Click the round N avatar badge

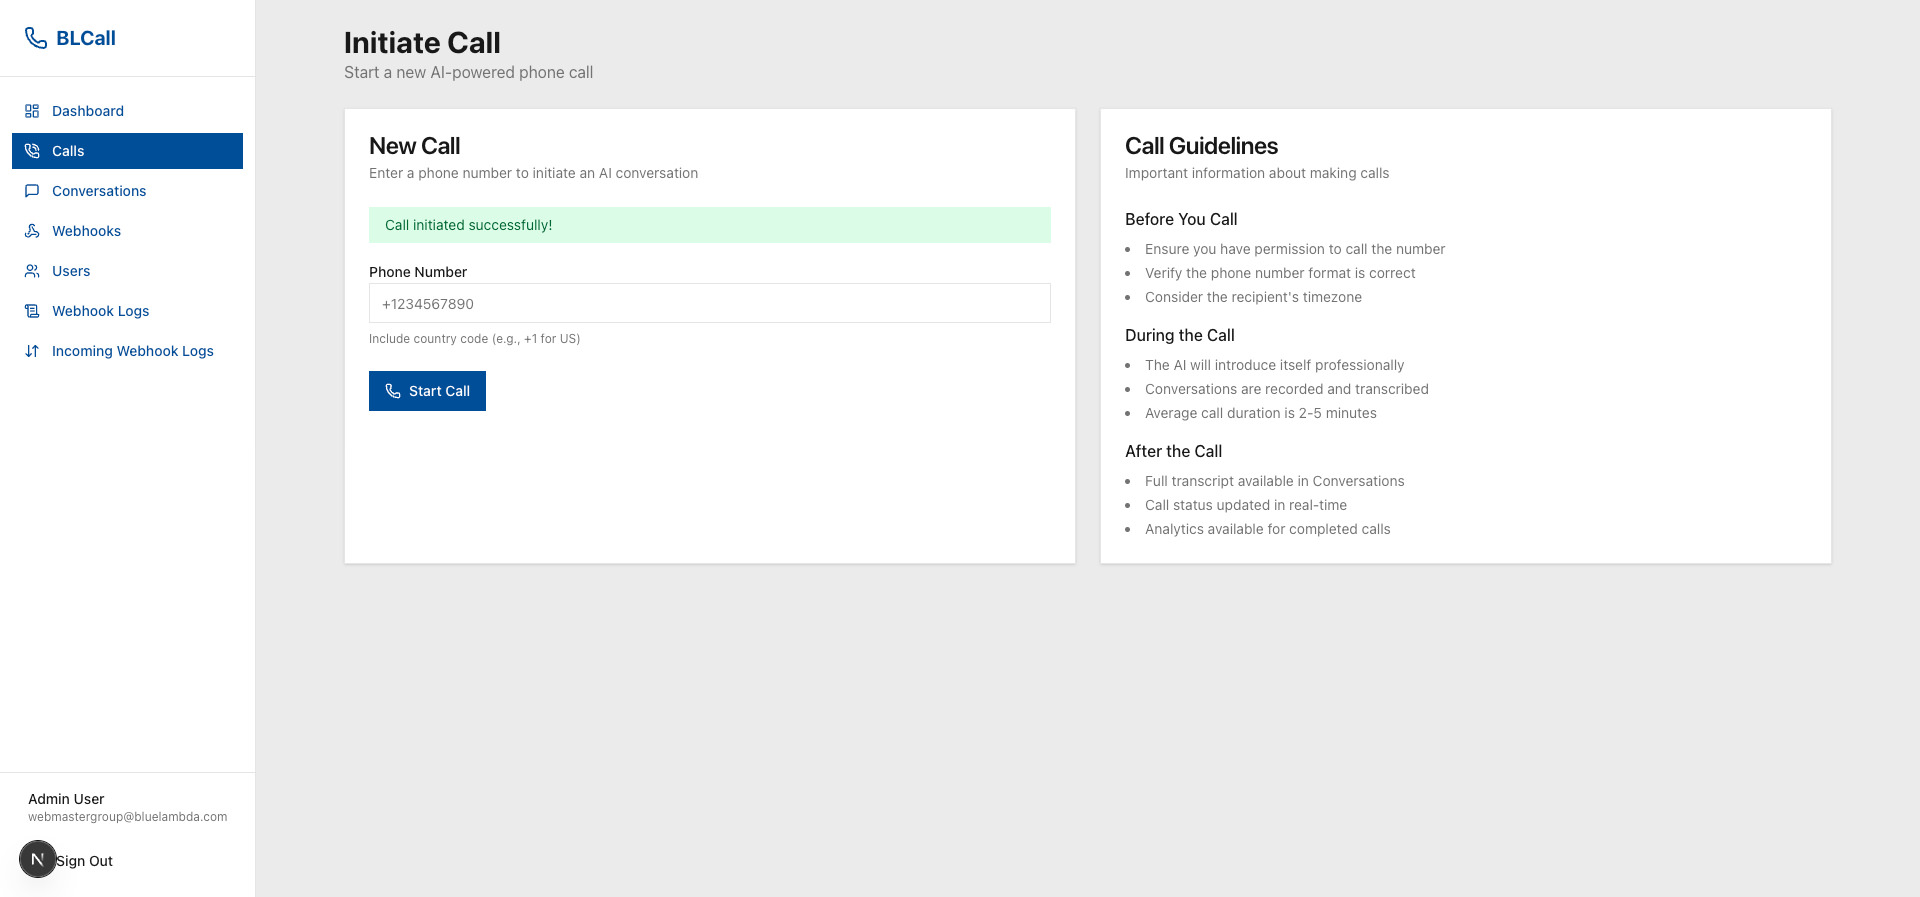(38, 859)
